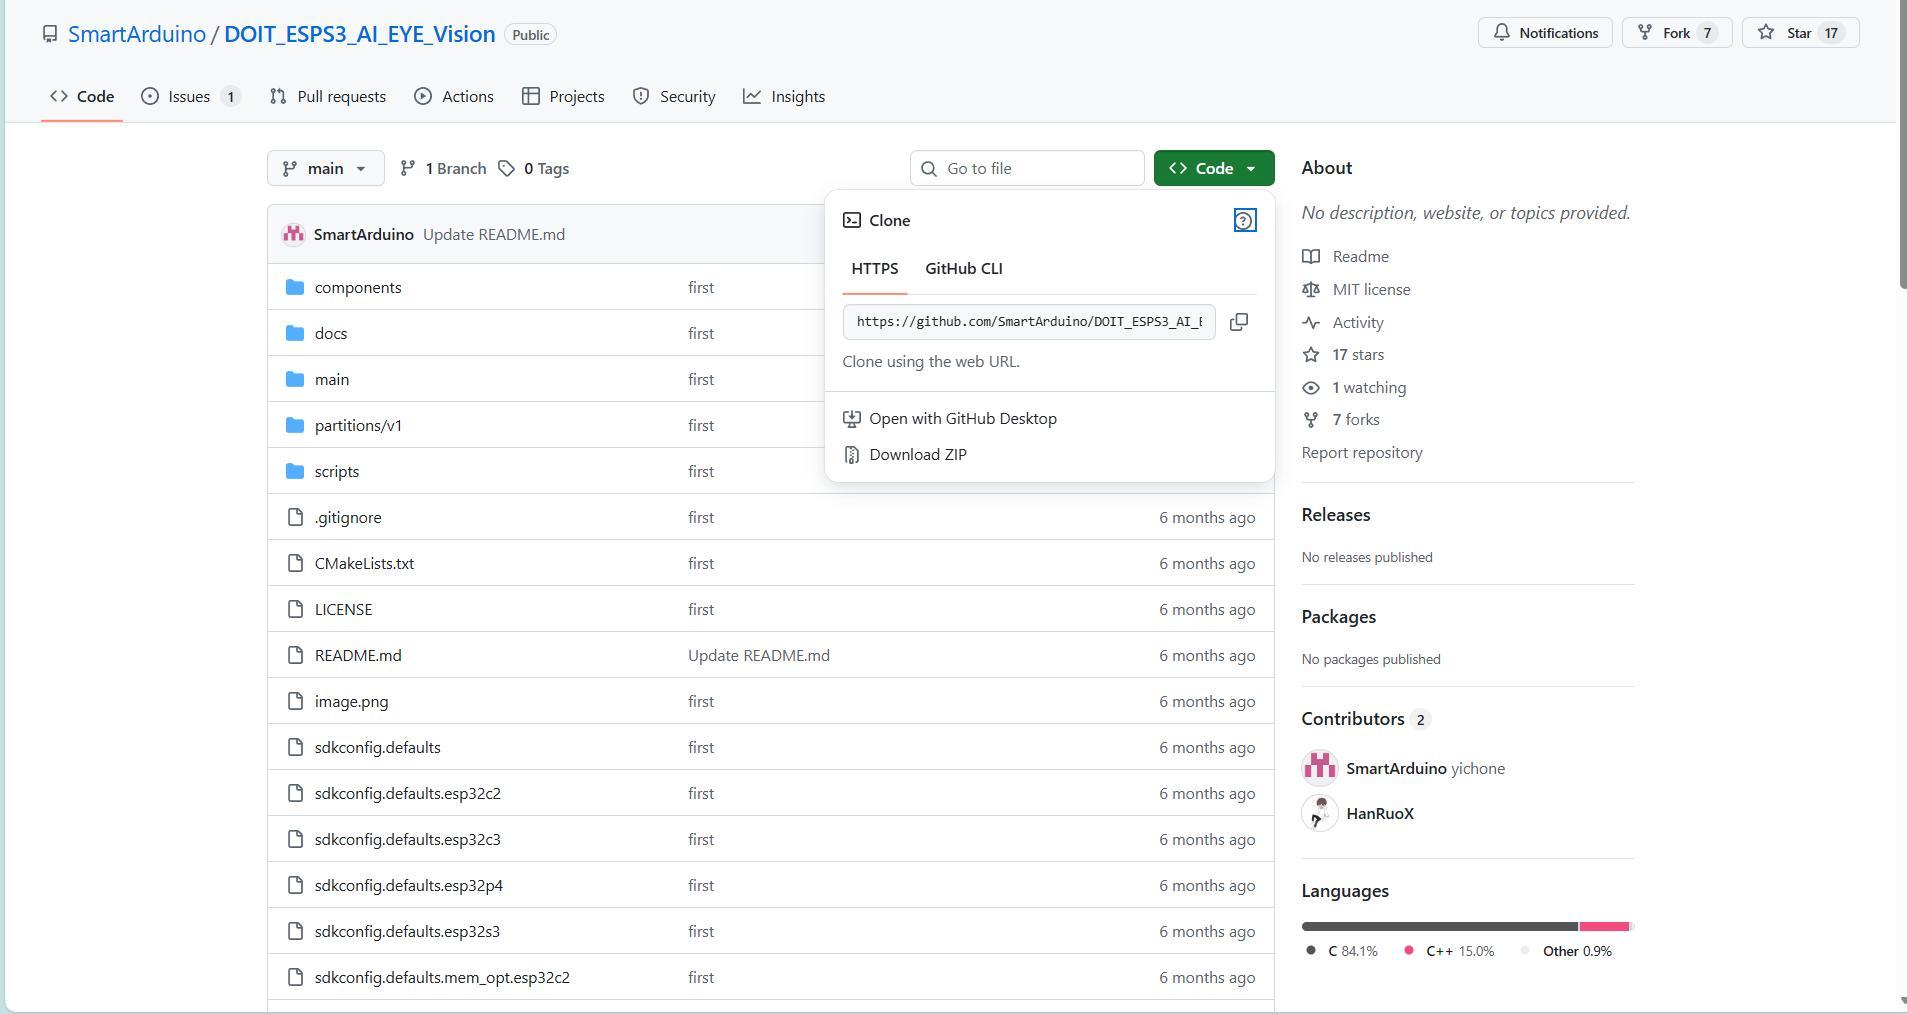Open the Releases heading link

(1336, 515)
